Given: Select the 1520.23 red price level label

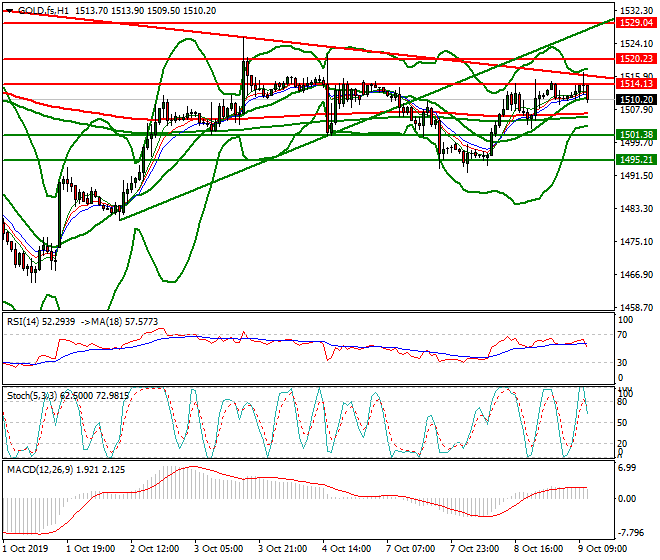Looking at the screenshot, I should pyautogui.click(x=636, y=59).
